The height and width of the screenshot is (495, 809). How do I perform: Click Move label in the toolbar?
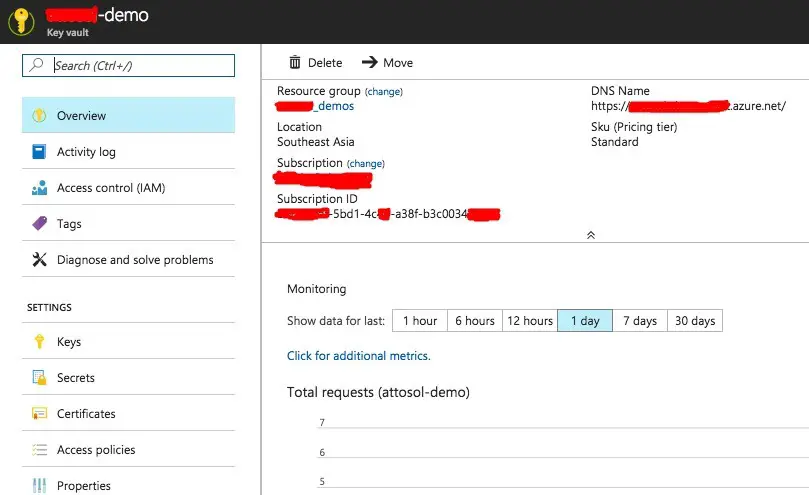tap(398, 62)
